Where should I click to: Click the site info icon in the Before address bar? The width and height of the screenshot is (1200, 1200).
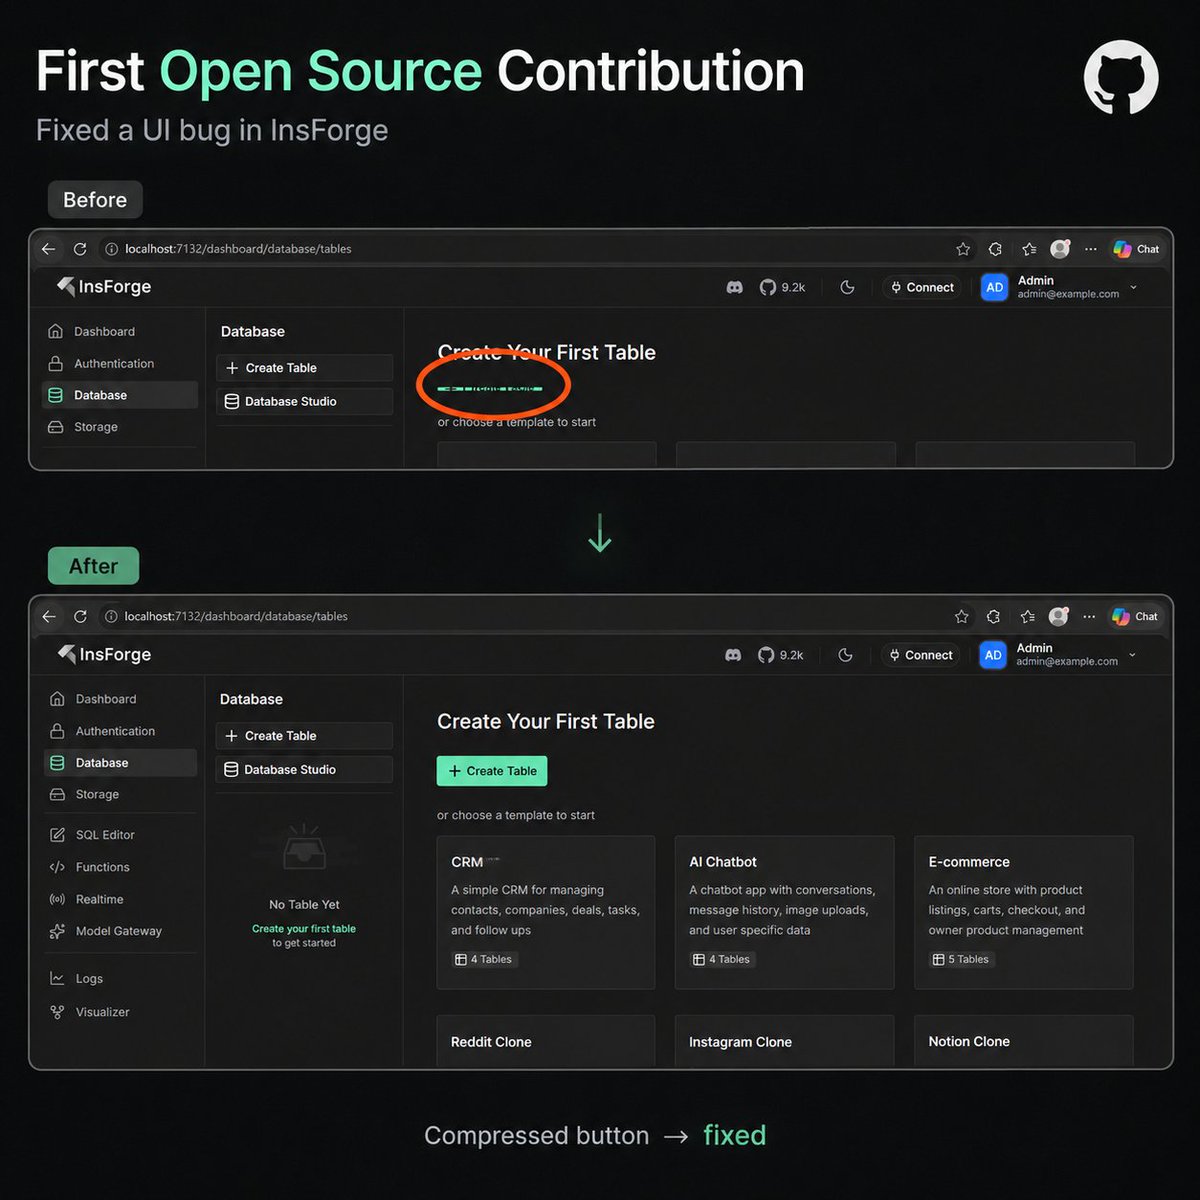[112, 249]
